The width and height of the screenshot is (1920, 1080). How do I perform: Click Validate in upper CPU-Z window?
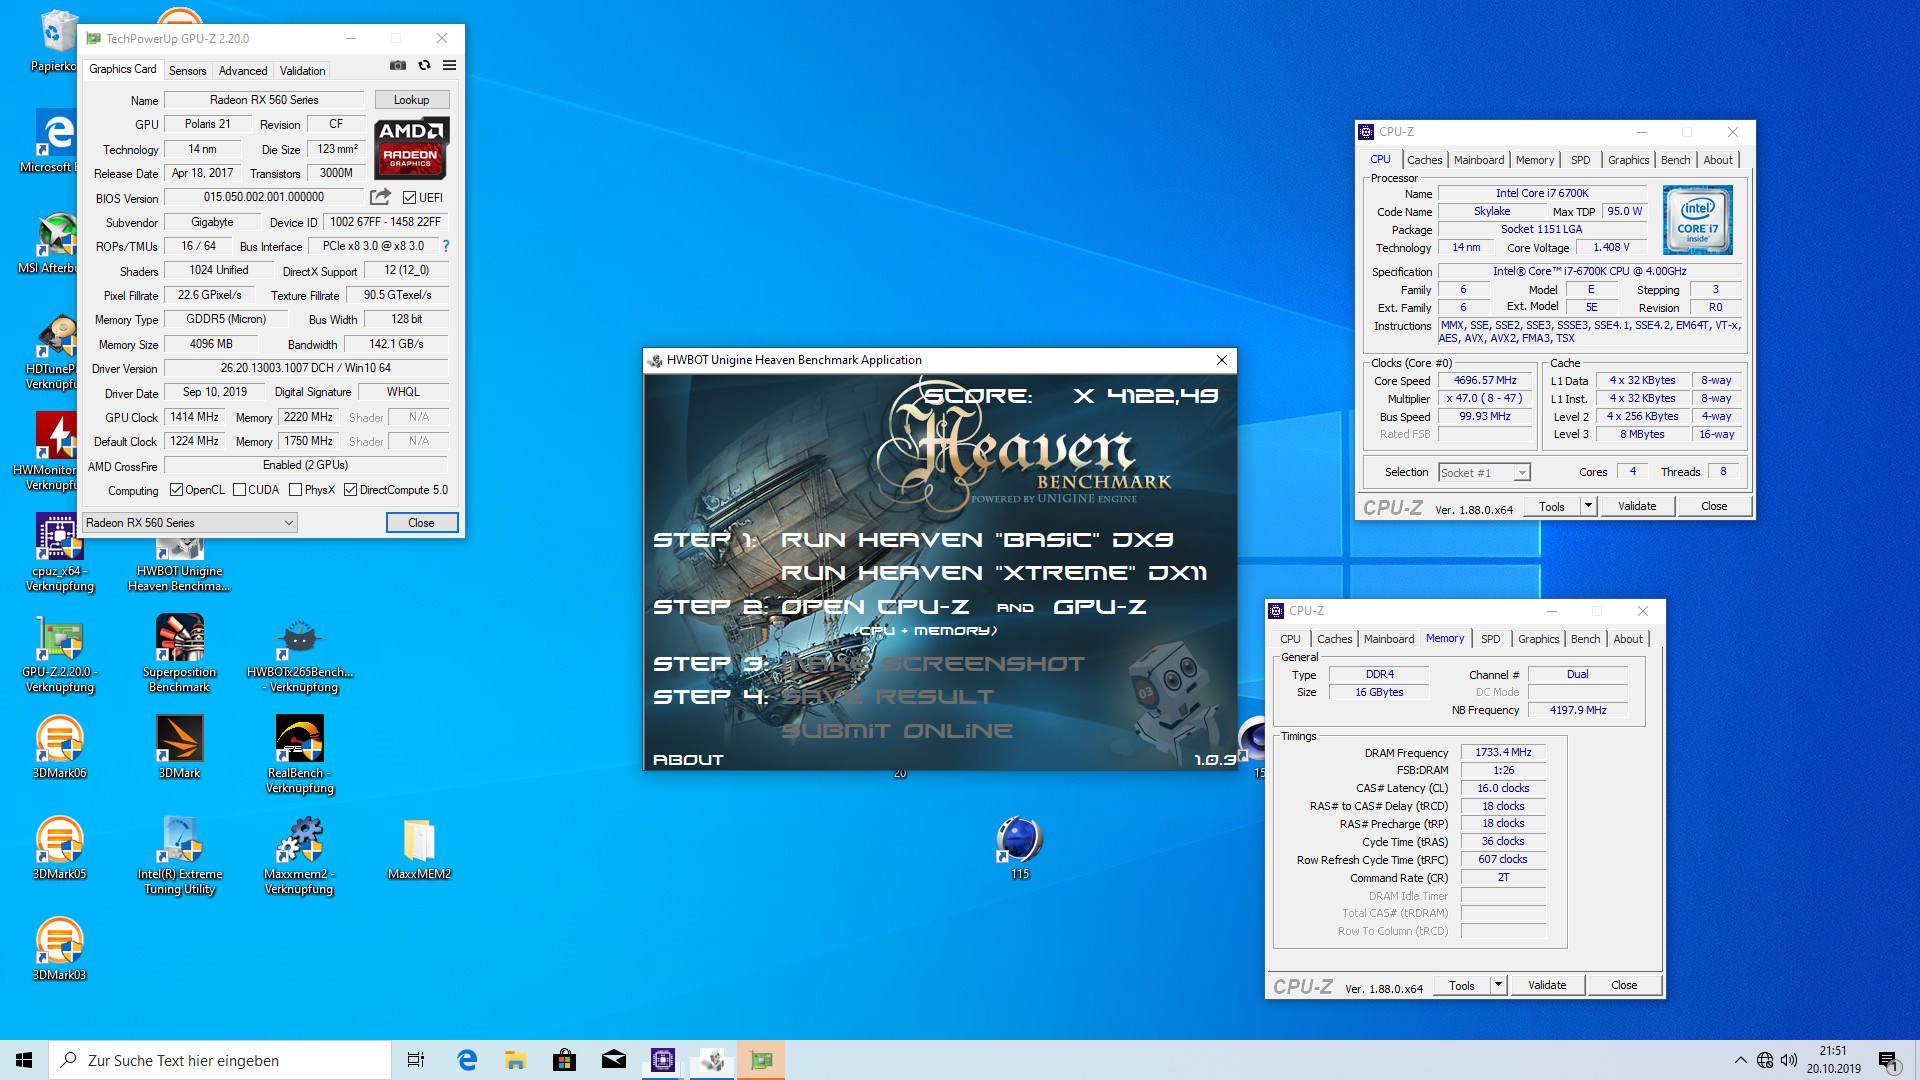pos(1637,506)
